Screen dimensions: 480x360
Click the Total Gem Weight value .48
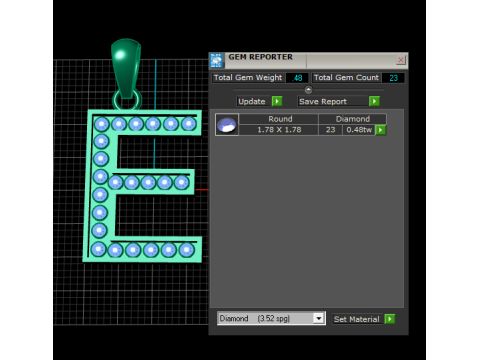(x=297, y=78)
